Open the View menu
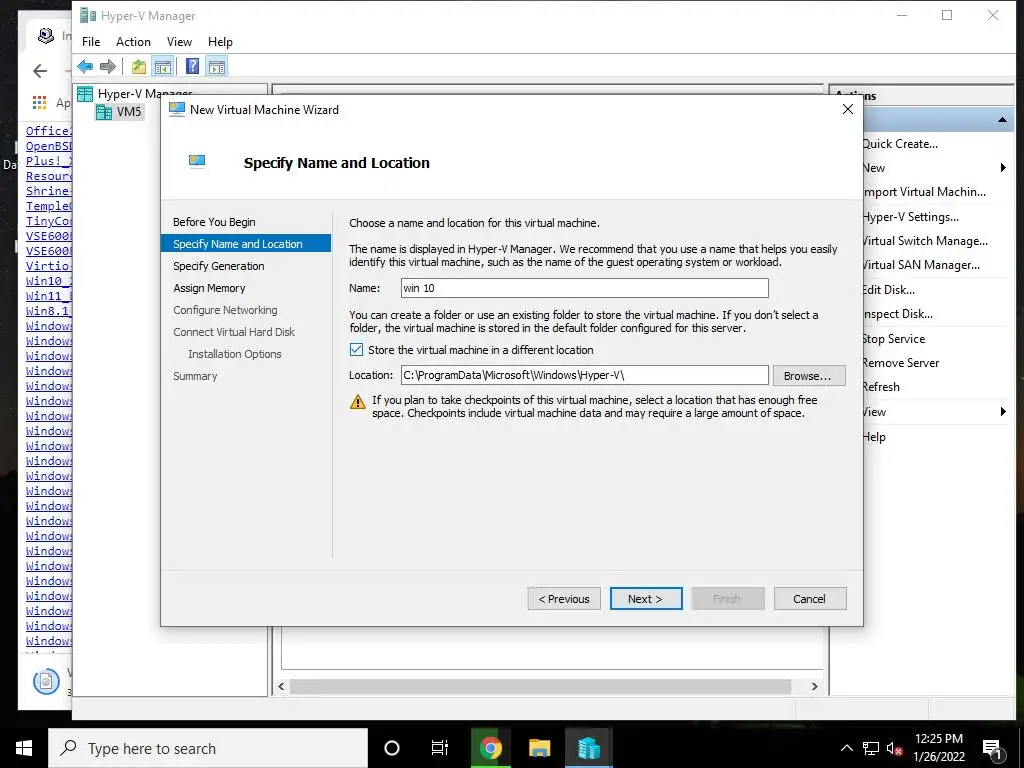The height and width of the screenshot is (768, 1024). click(x=179, y=42)
